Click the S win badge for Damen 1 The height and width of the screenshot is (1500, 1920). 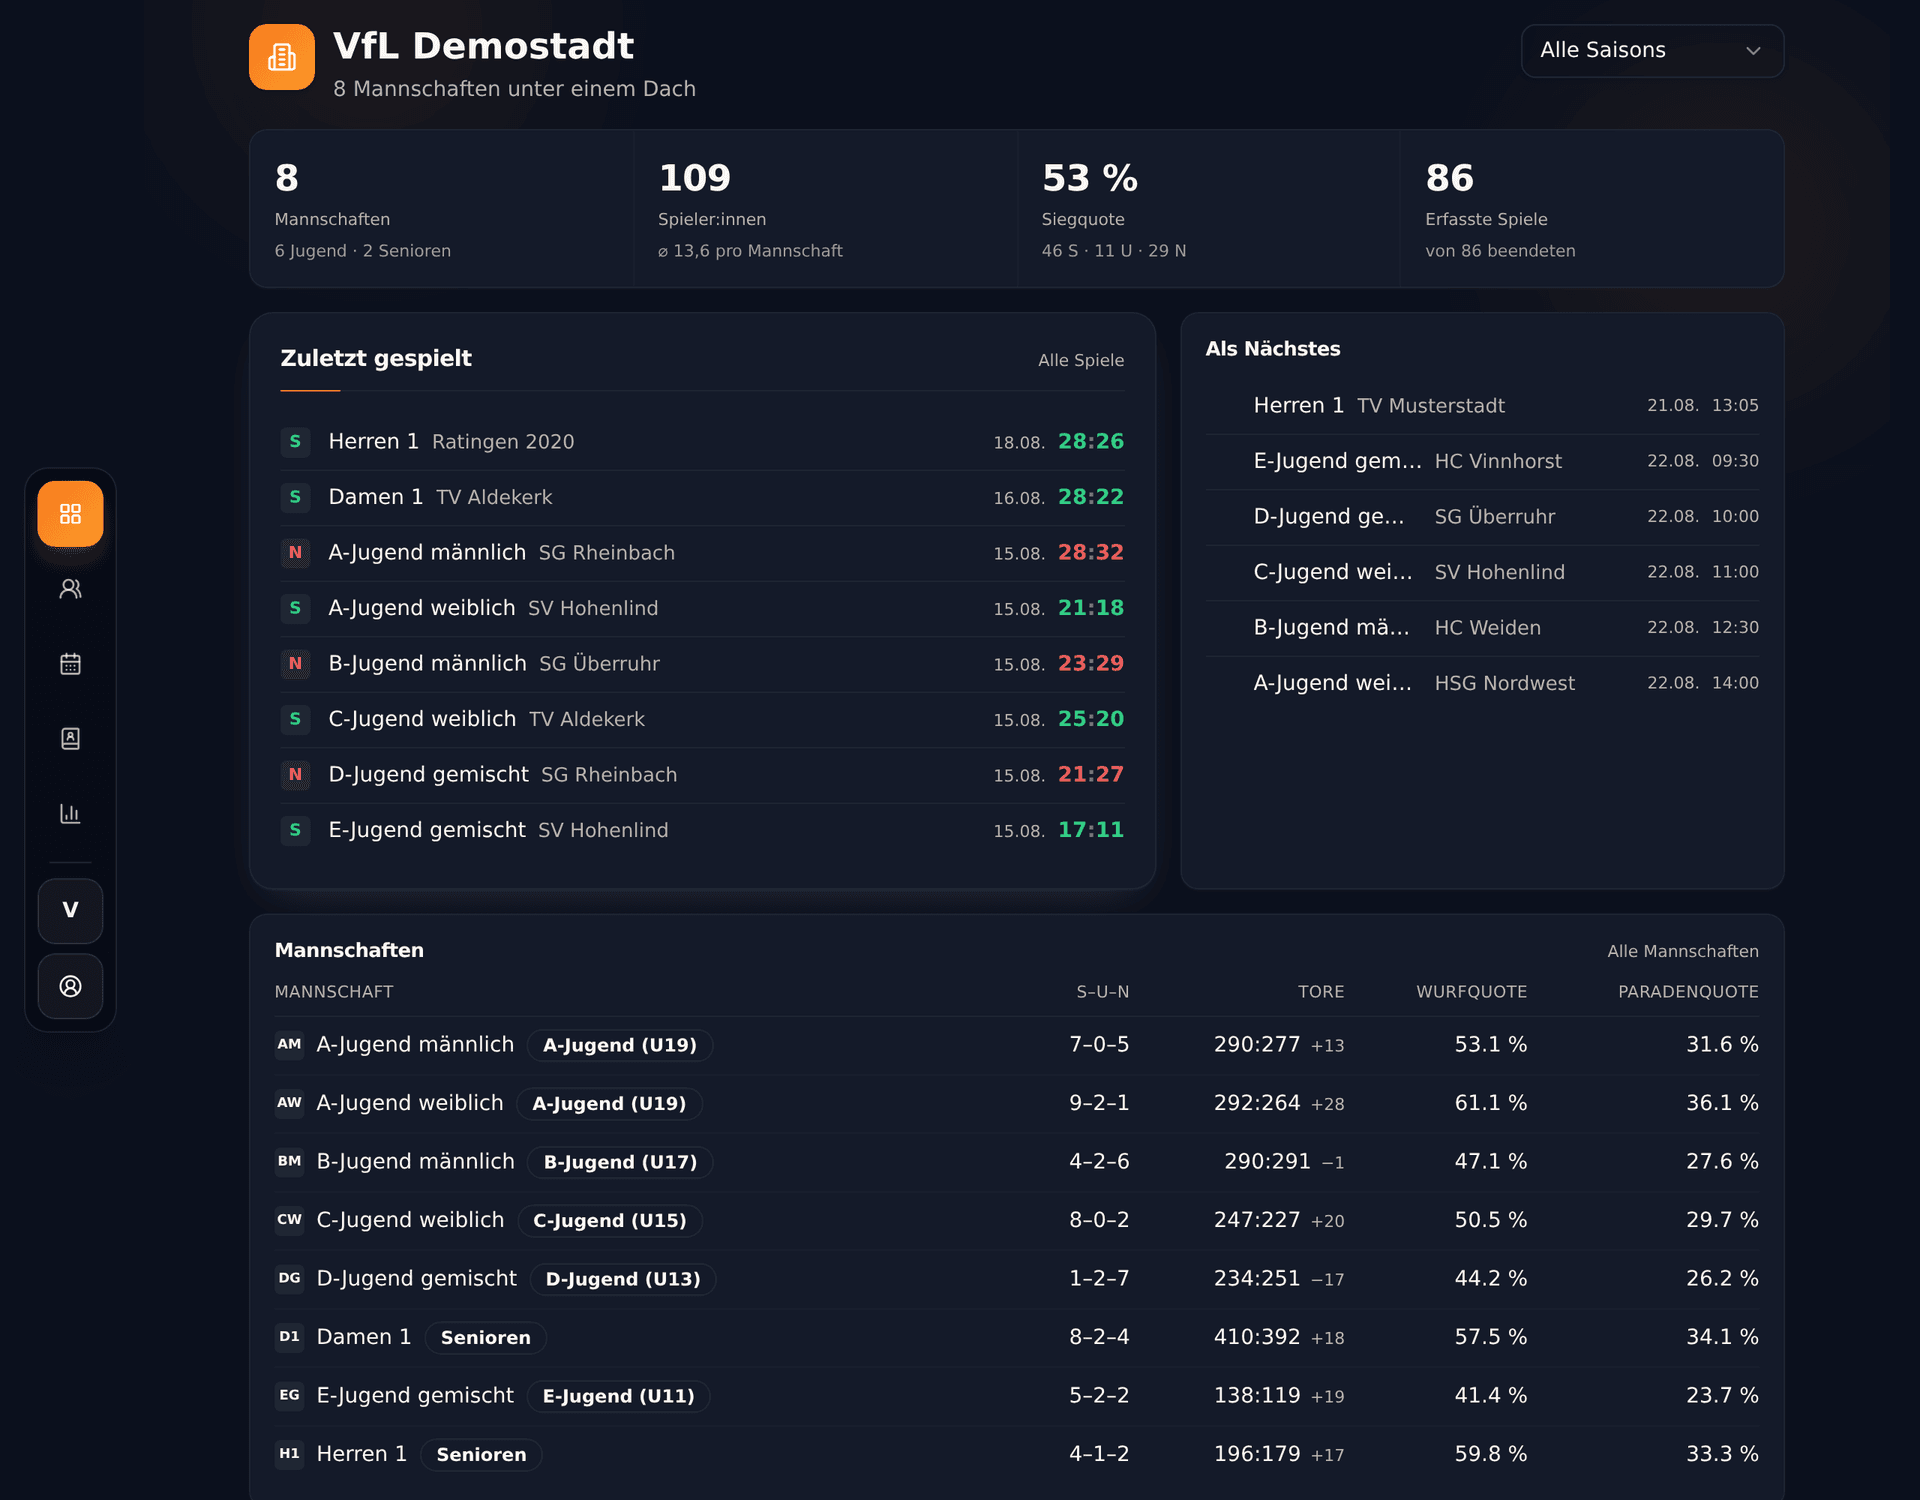coord(295,497)
